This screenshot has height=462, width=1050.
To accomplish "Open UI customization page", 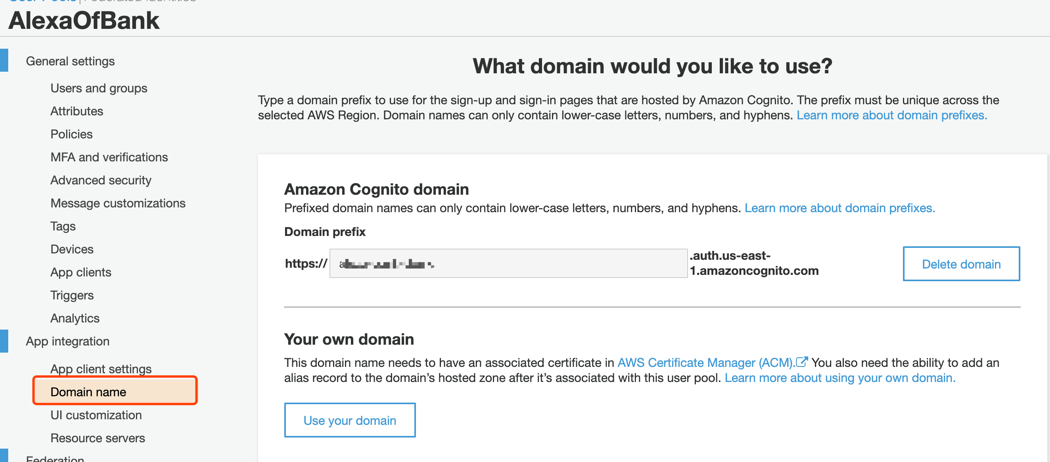I will coord(96,415).
